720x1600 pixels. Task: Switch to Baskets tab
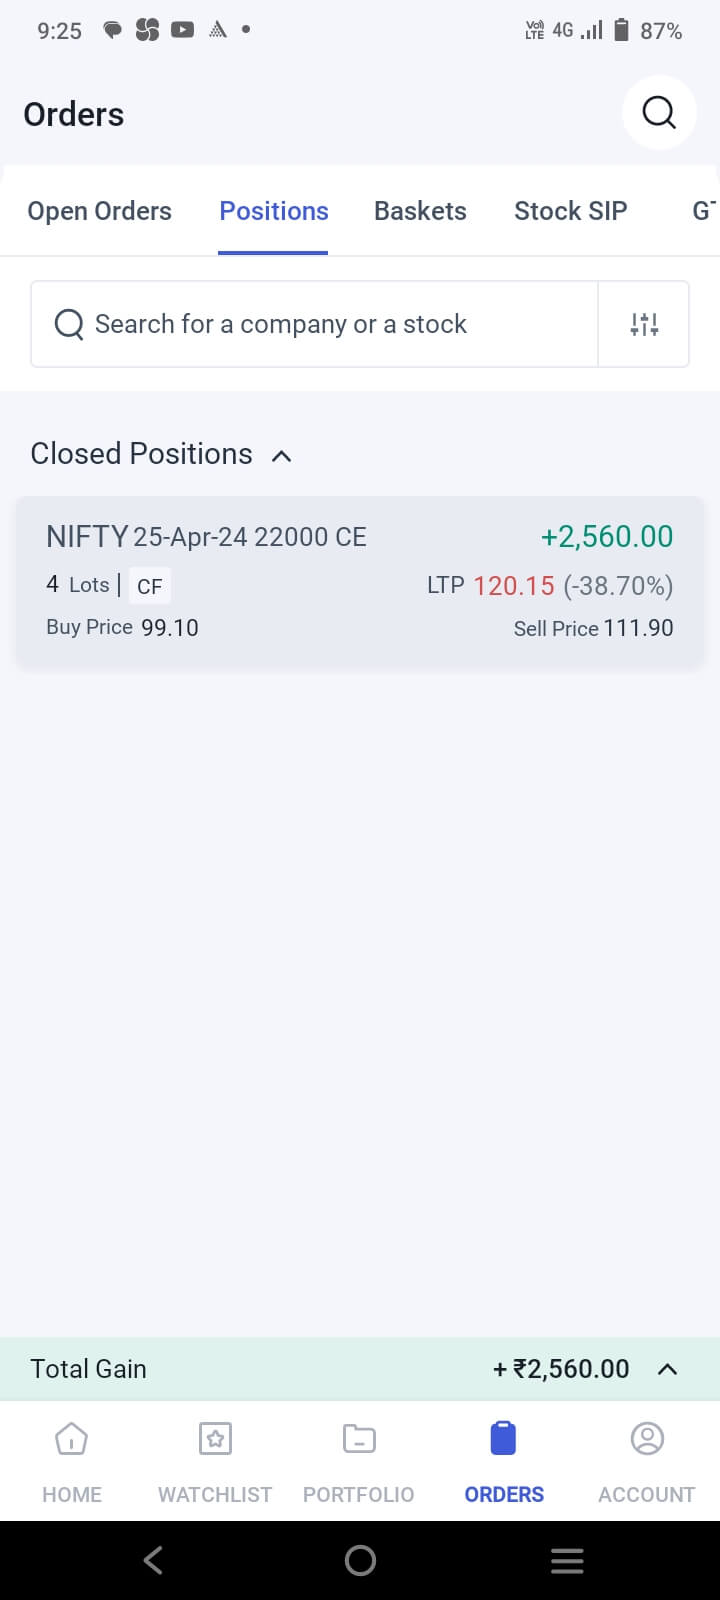[420, 211]
